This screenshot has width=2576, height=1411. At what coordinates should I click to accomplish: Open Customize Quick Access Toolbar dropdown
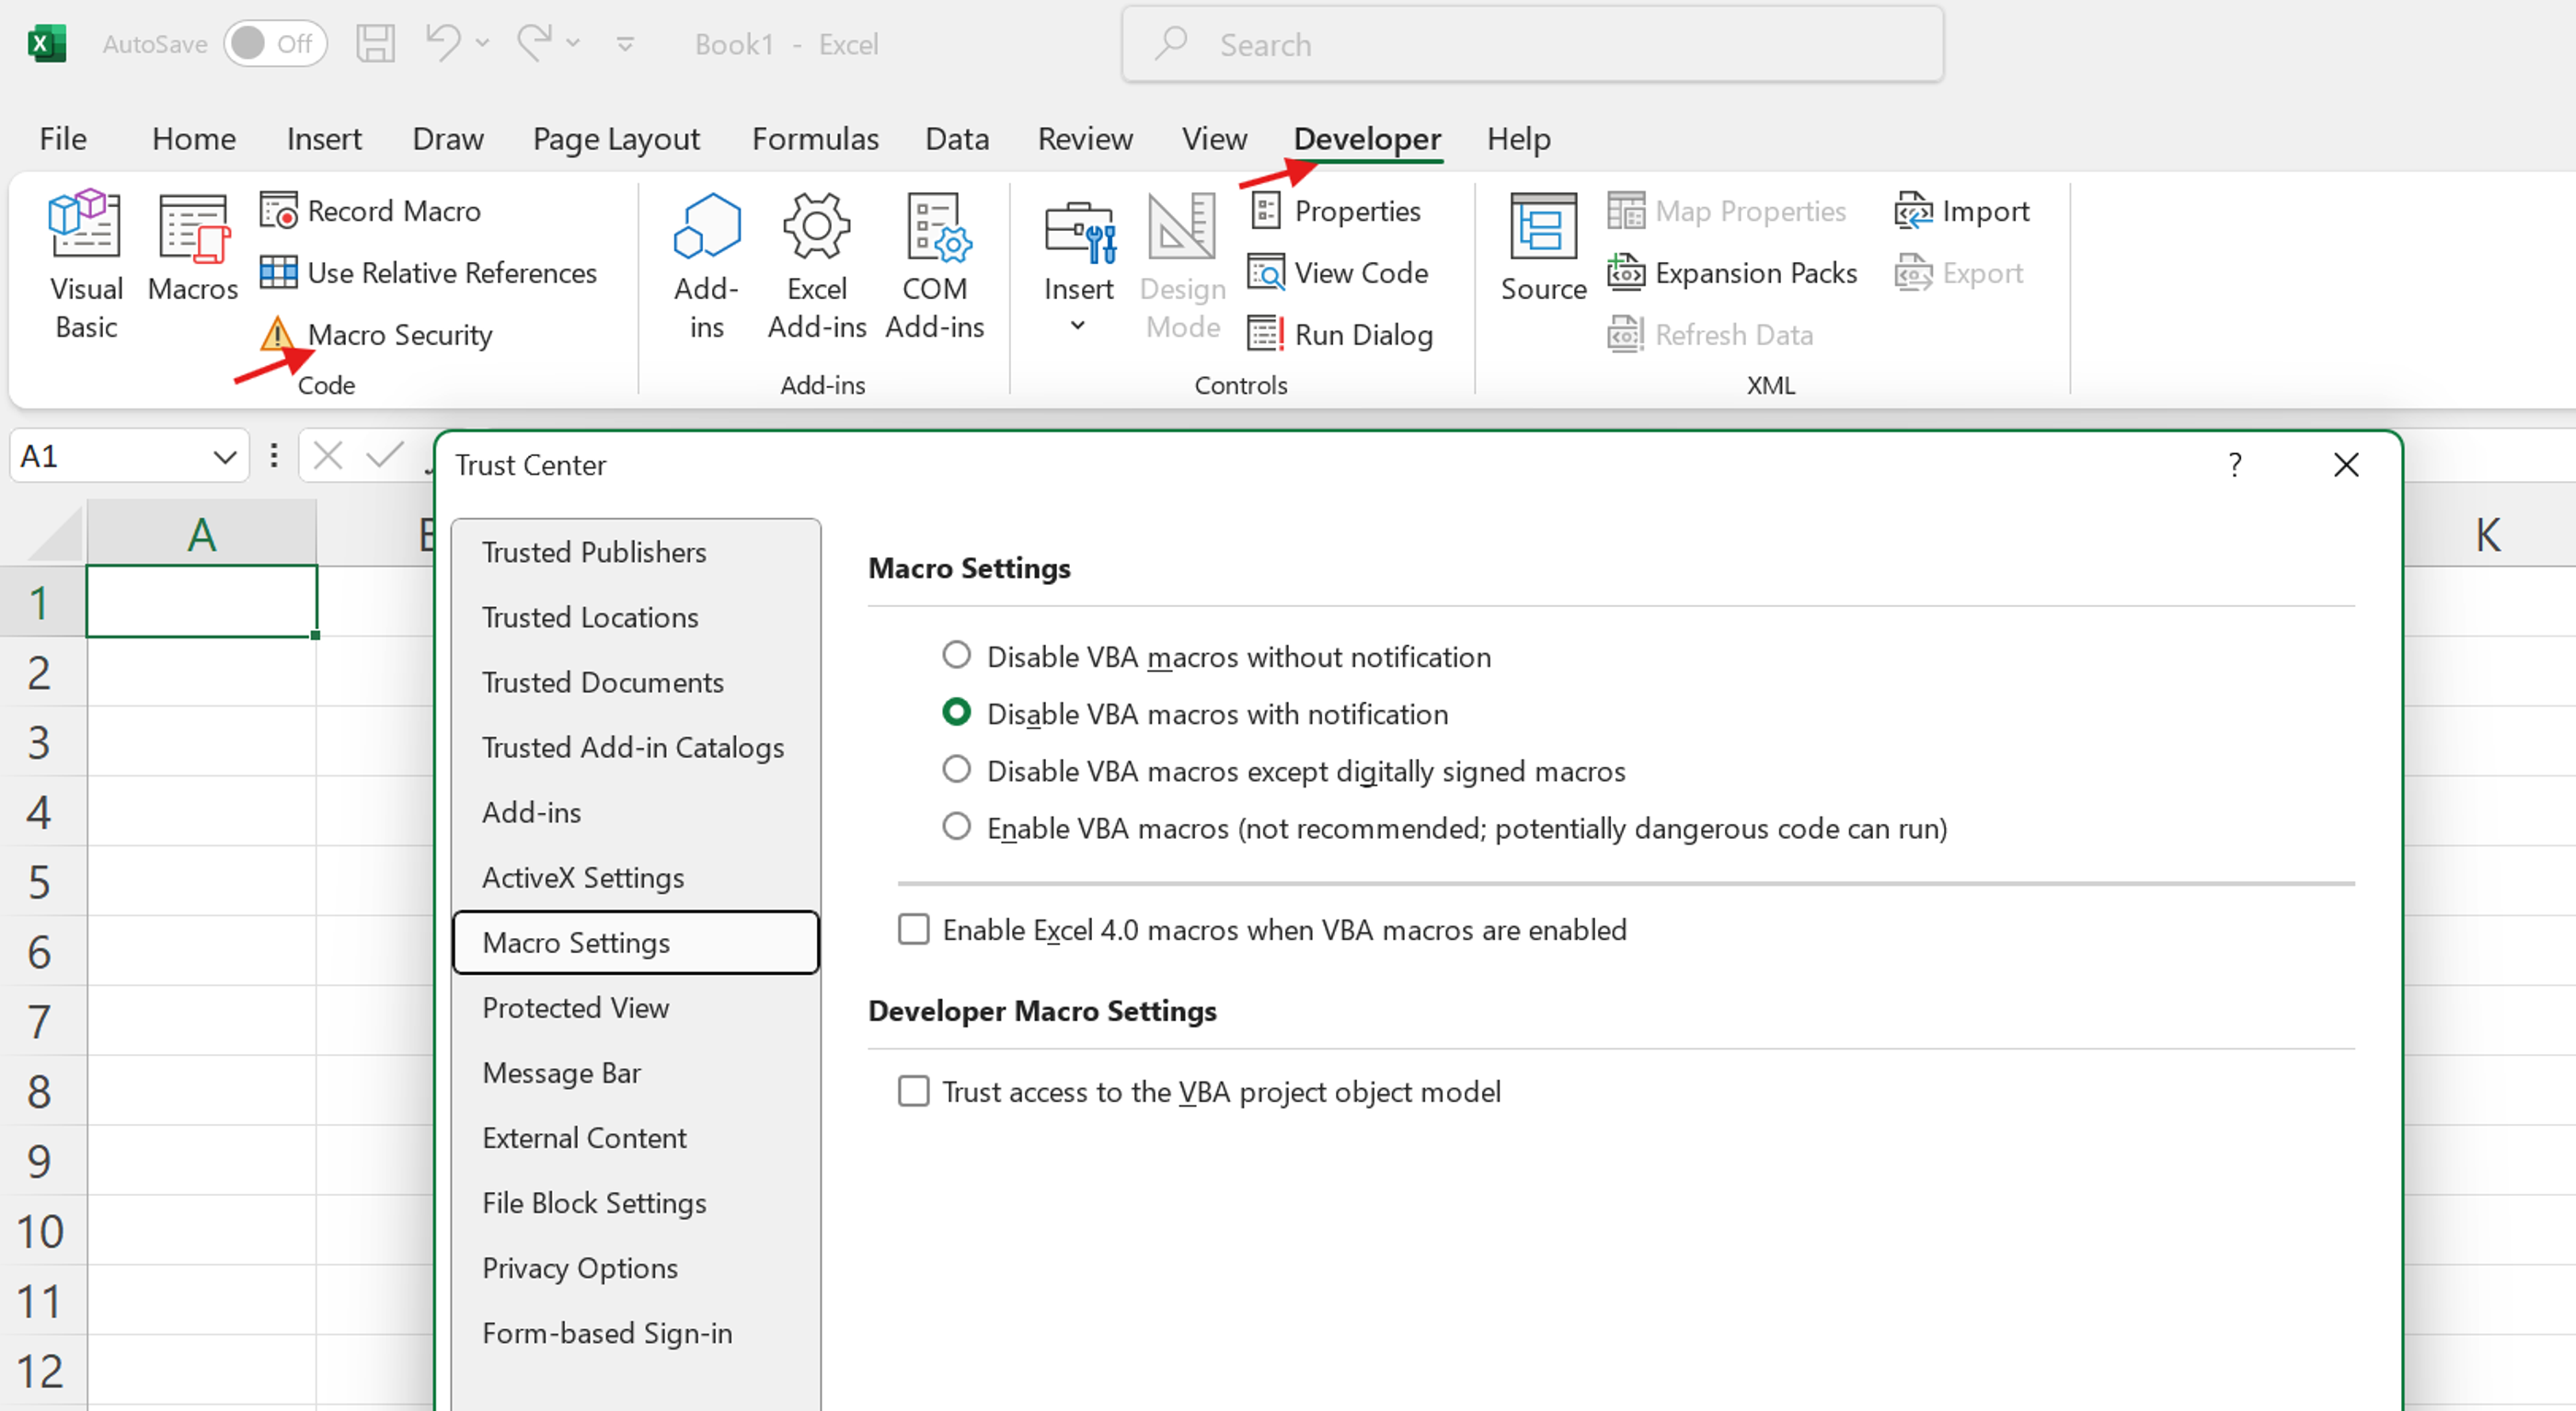tap(625, 44)
